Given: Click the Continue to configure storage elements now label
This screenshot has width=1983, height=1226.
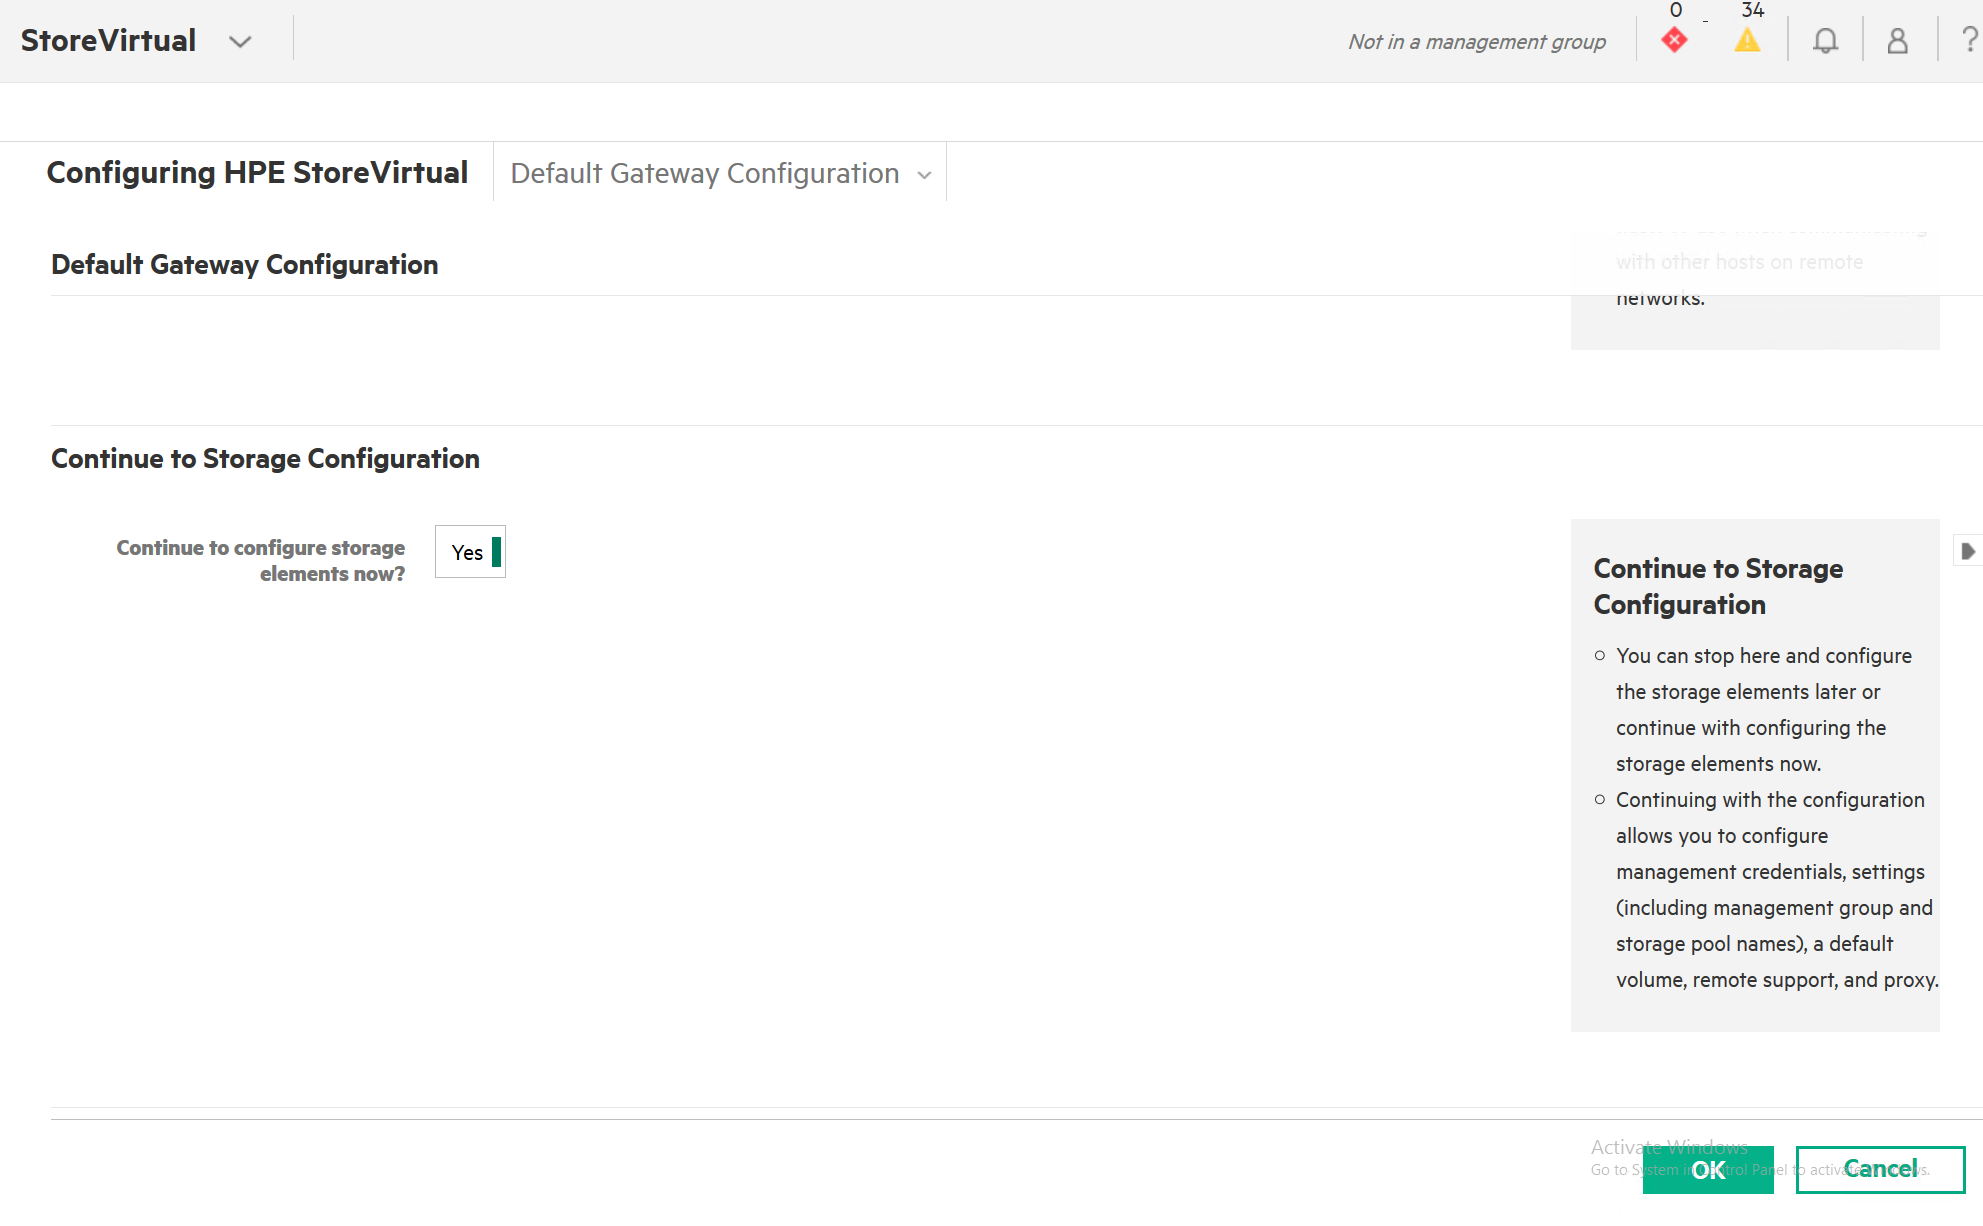Looking at the screenshot, I should (x=260, y=560).
